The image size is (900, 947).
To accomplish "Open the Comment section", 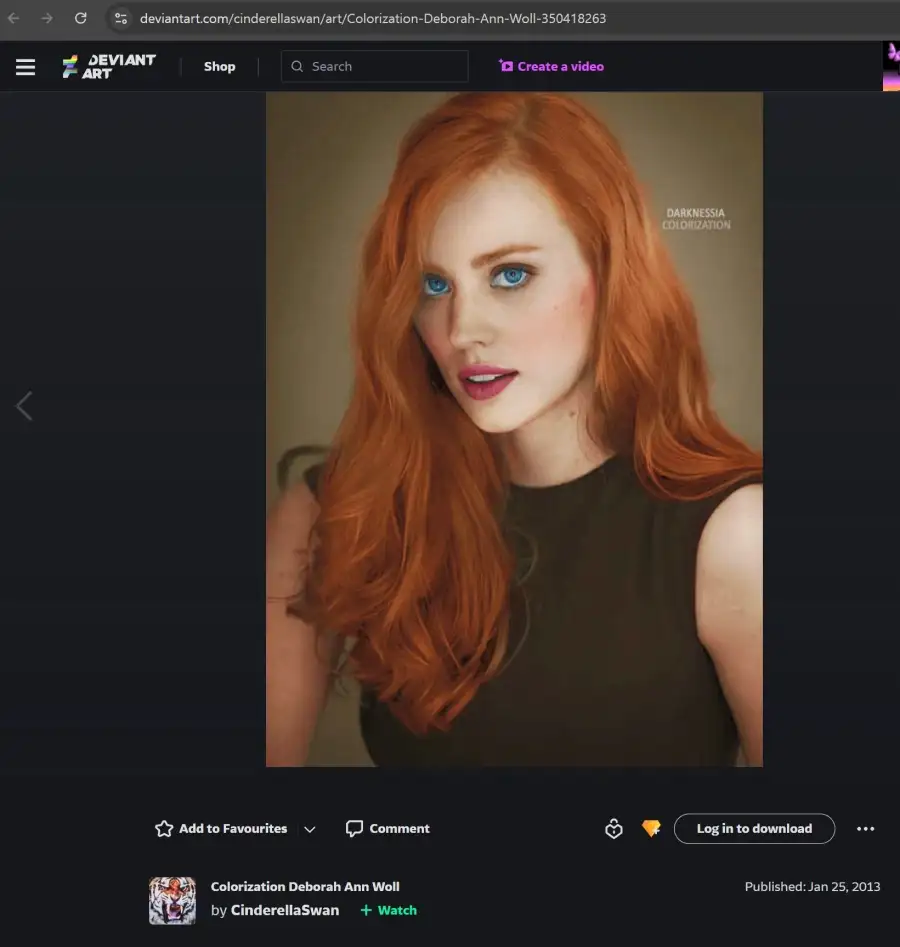I will pos(387,829).
